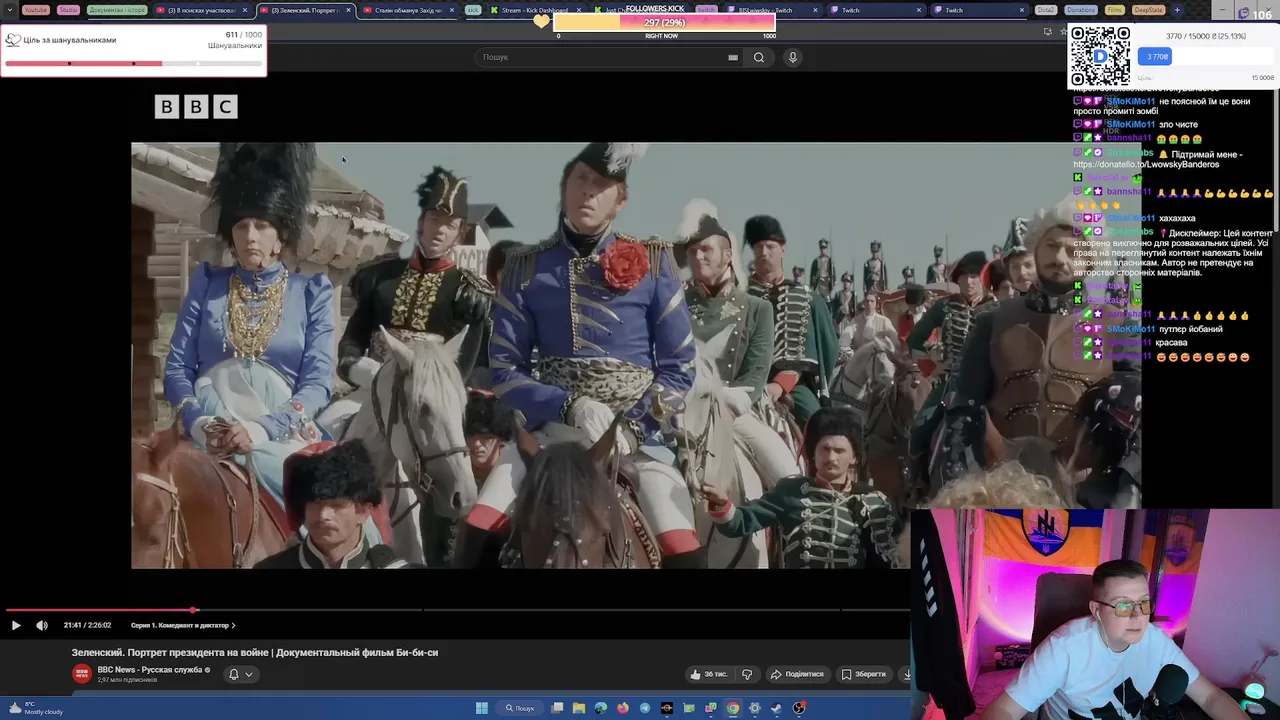
Task: Open the weather widget 'Mostly cloudy'
Action: click(34, 708)
